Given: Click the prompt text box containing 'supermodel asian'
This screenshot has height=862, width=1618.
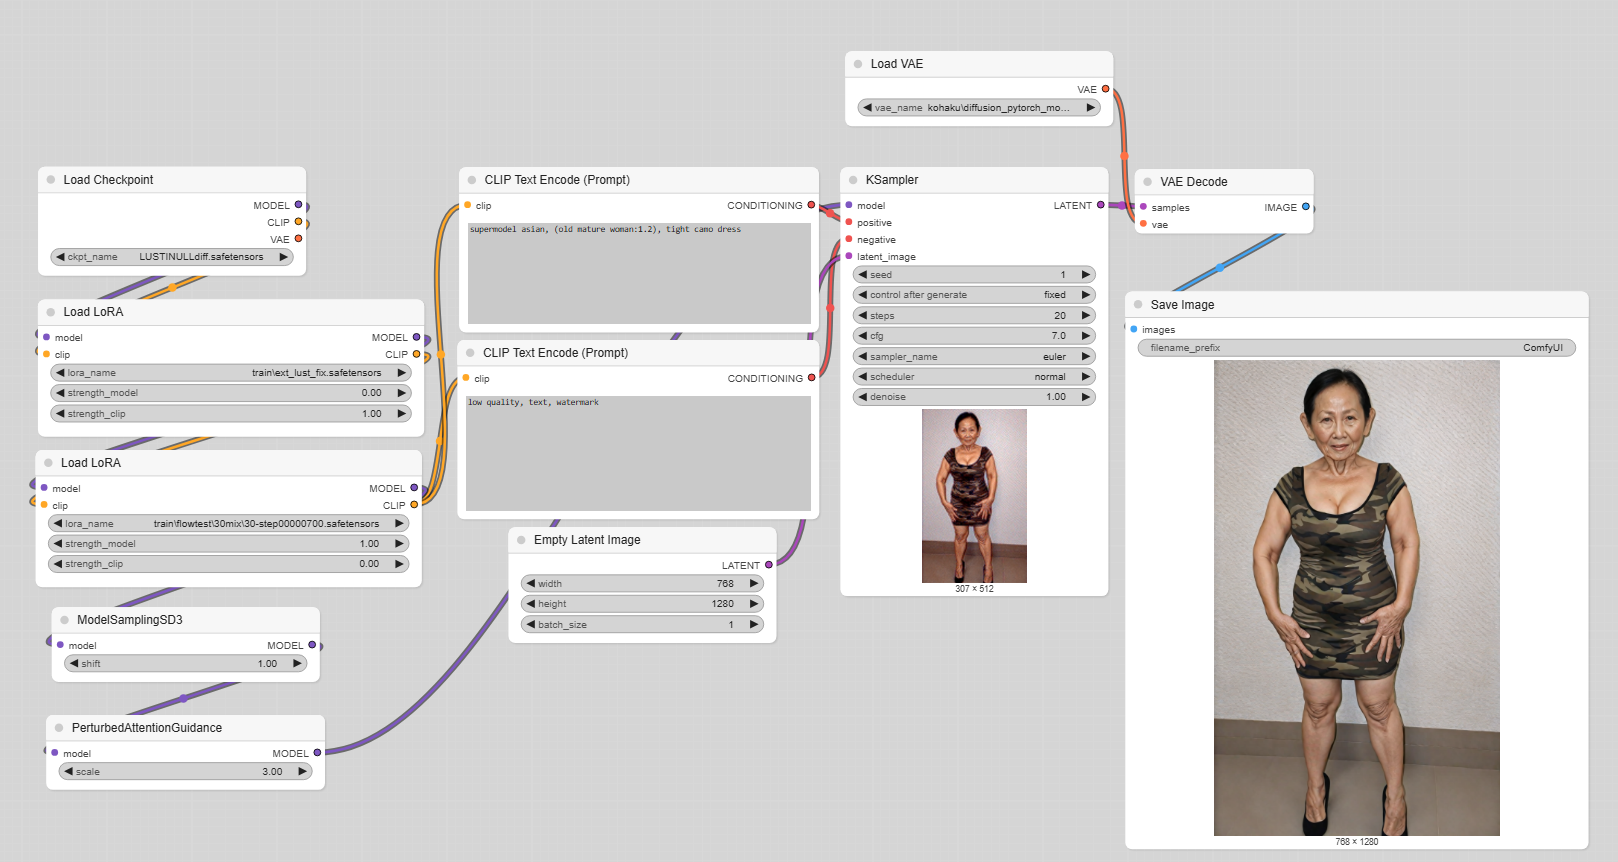Looking at the screenshot, I should coord(639,273).
